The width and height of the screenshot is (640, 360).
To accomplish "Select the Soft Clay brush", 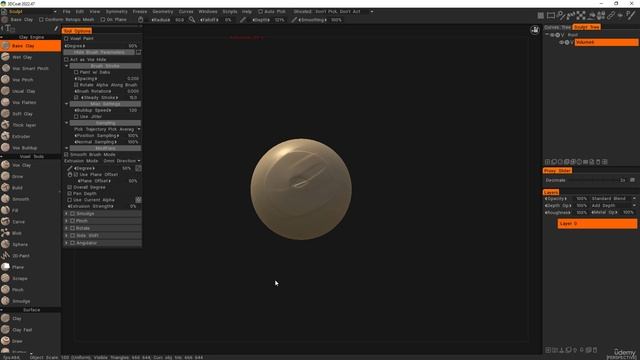I will coord(31,114).
